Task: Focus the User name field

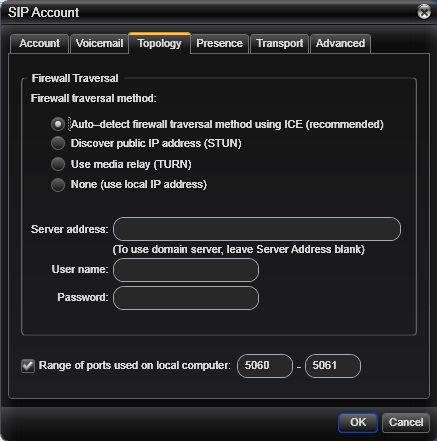Action: (186, 270)
